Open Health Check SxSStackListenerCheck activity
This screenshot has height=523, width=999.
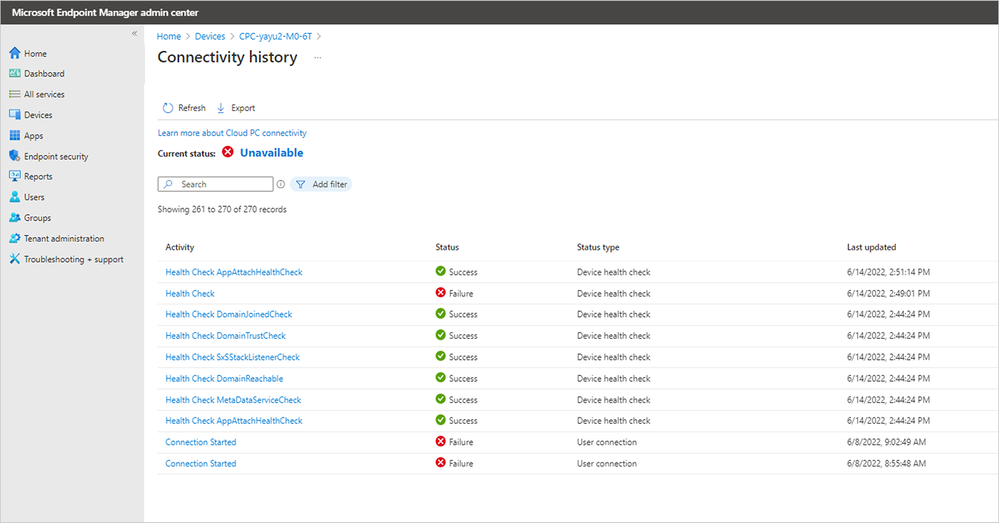coord(233,357)
